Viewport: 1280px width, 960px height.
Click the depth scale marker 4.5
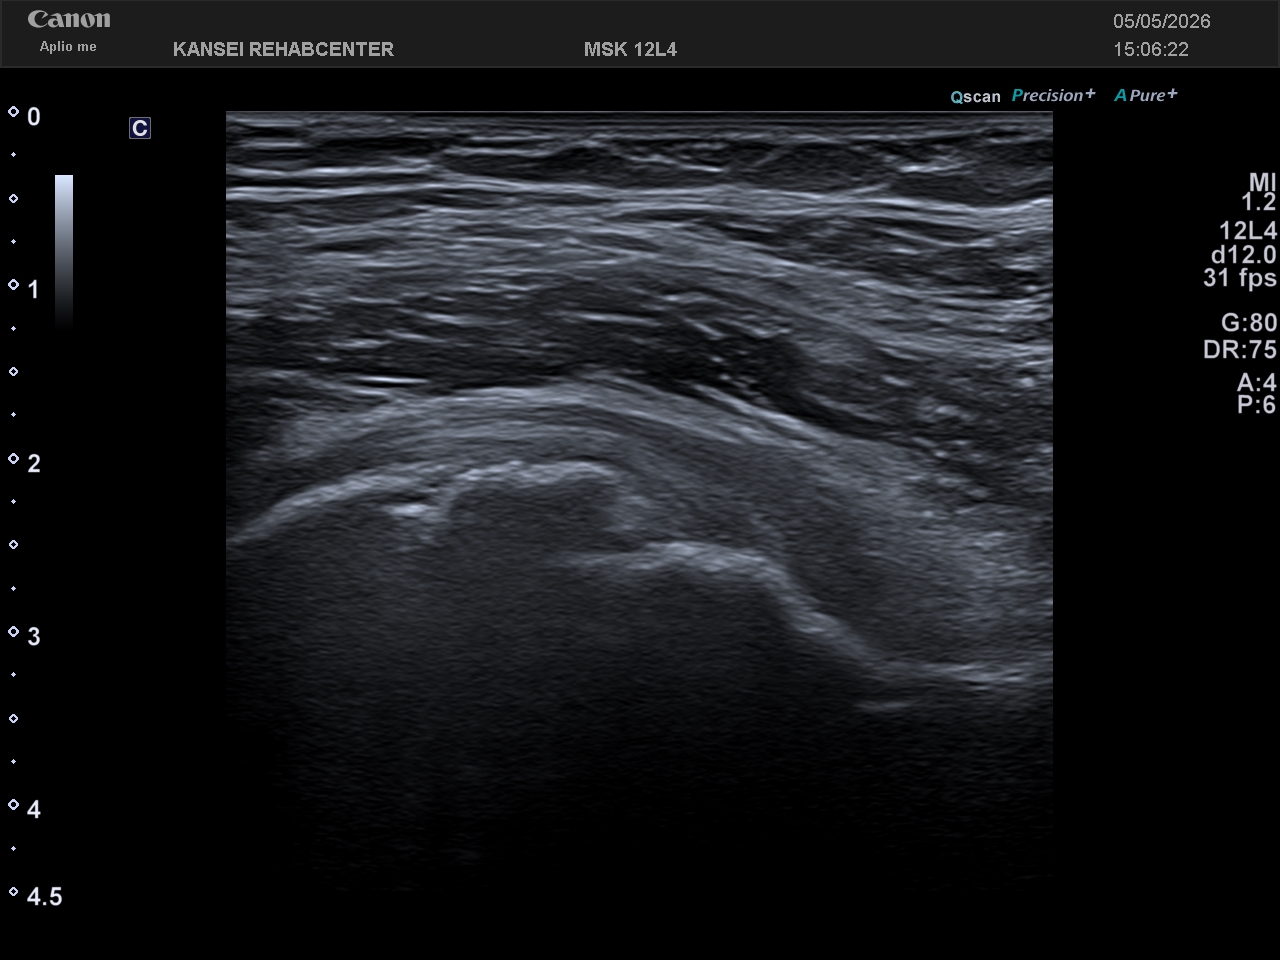[44, 896]
